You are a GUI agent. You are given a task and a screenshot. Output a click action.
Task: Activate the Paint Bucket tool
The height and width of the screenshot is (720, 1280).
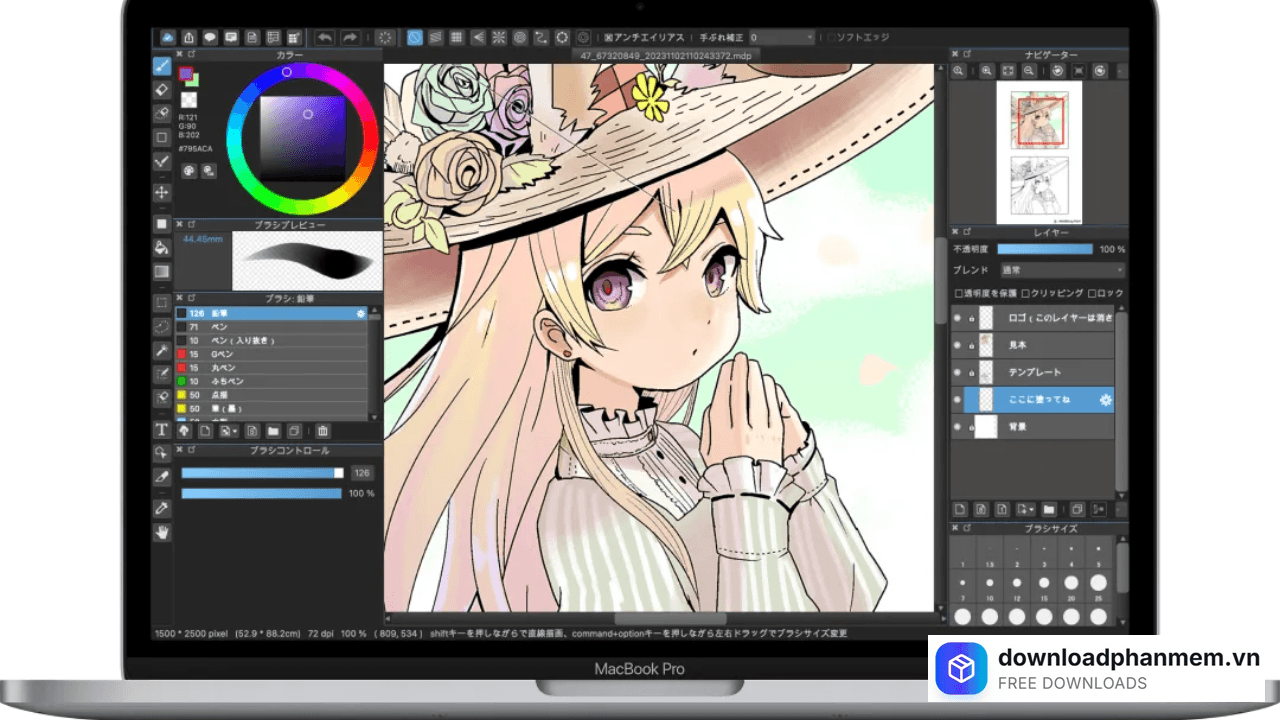coord(162,246)
